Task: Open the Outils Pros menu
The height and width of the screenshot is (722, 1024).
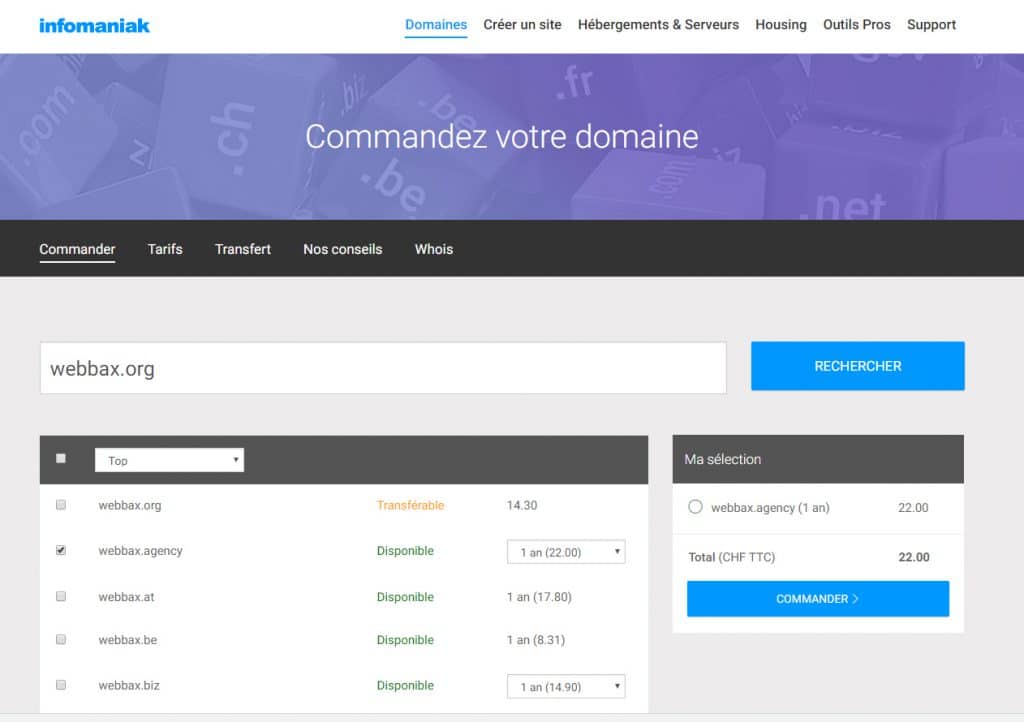Action: pos(857,25)
